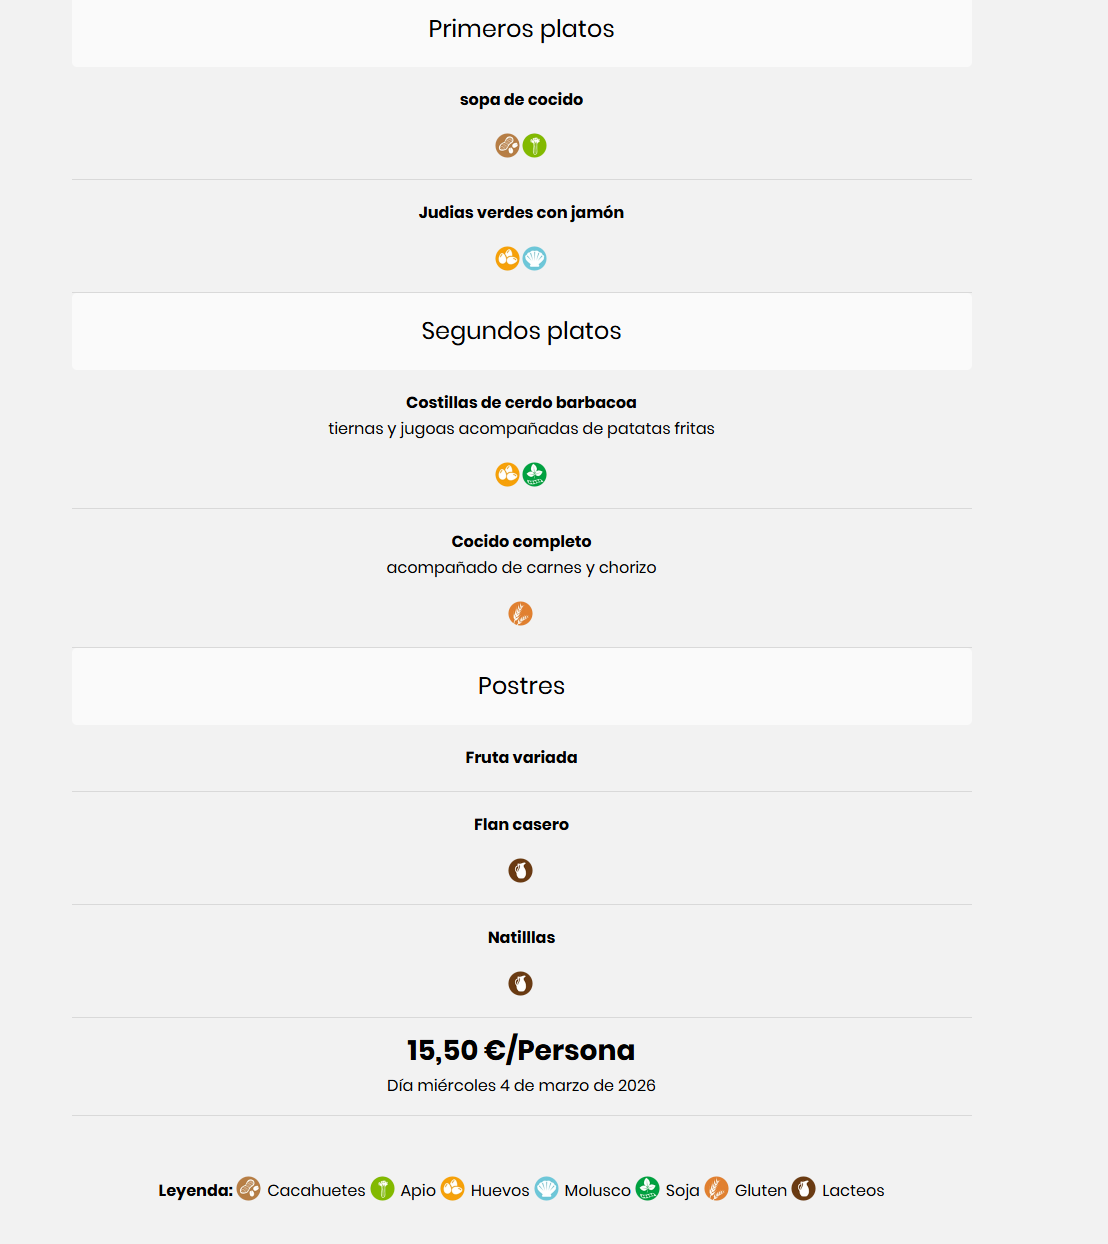Click Gluten icon in the legend
This screenshot has height=1244, width=1108.
tap(717, 1189)
